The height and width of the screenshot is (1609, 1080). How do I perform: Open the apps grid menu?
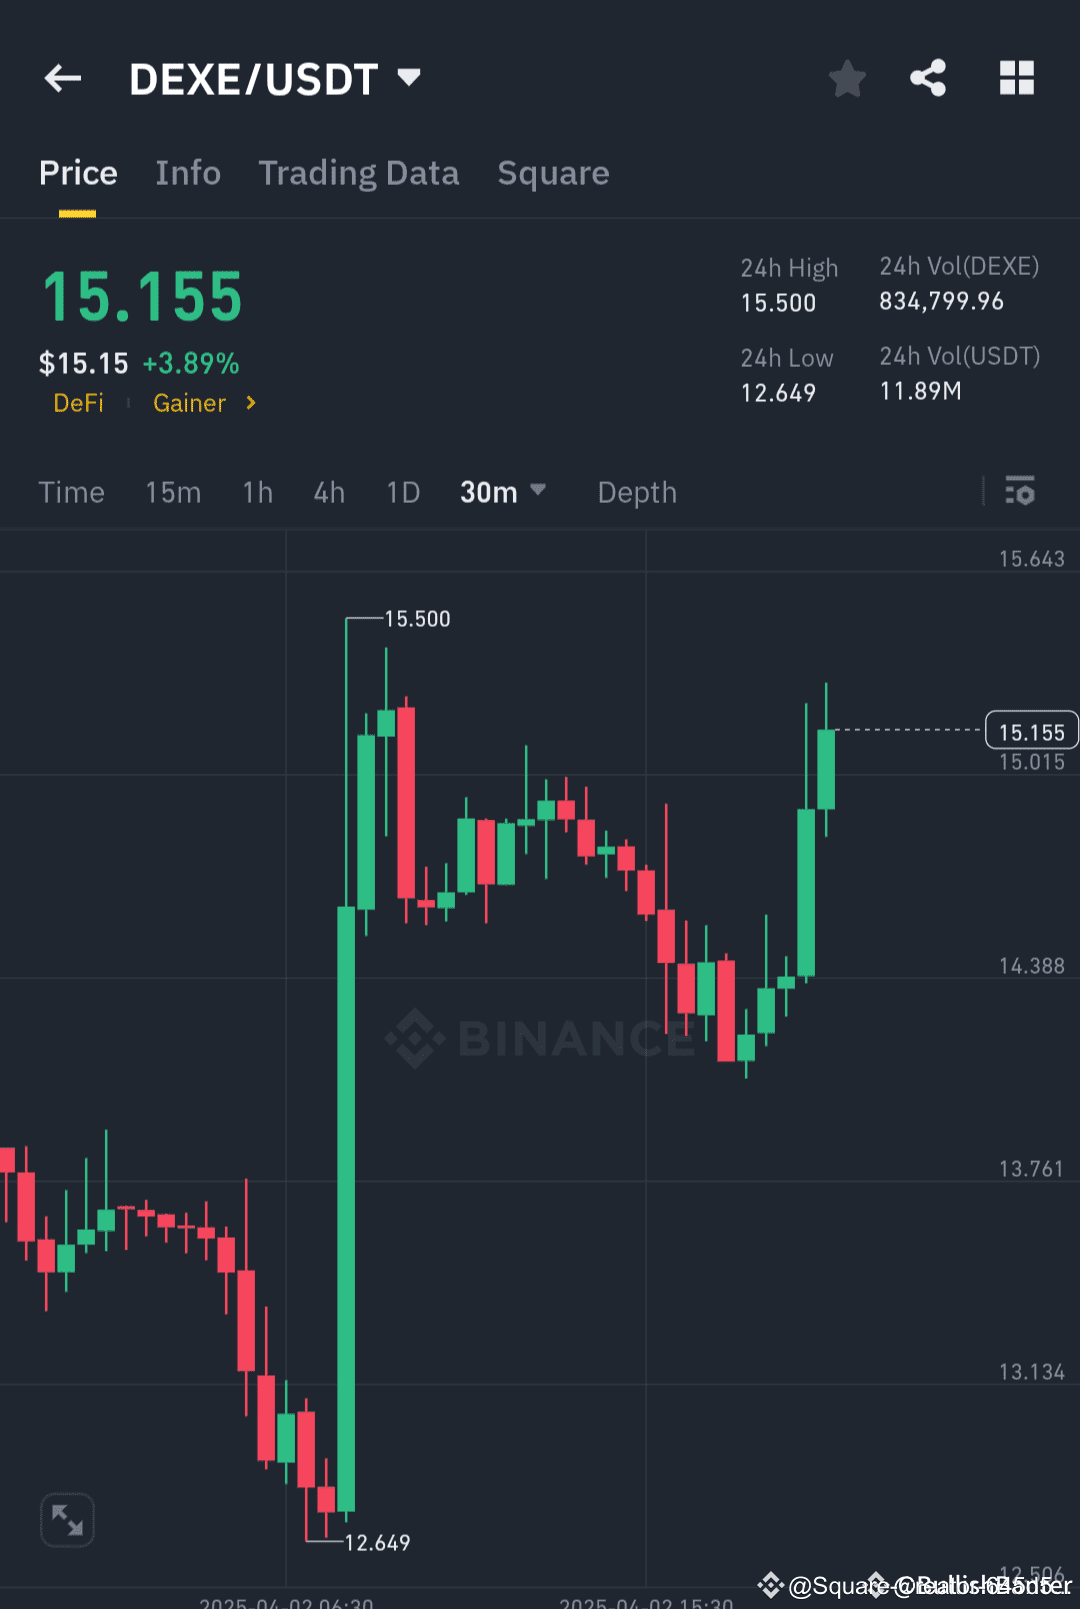point(1016,78)
